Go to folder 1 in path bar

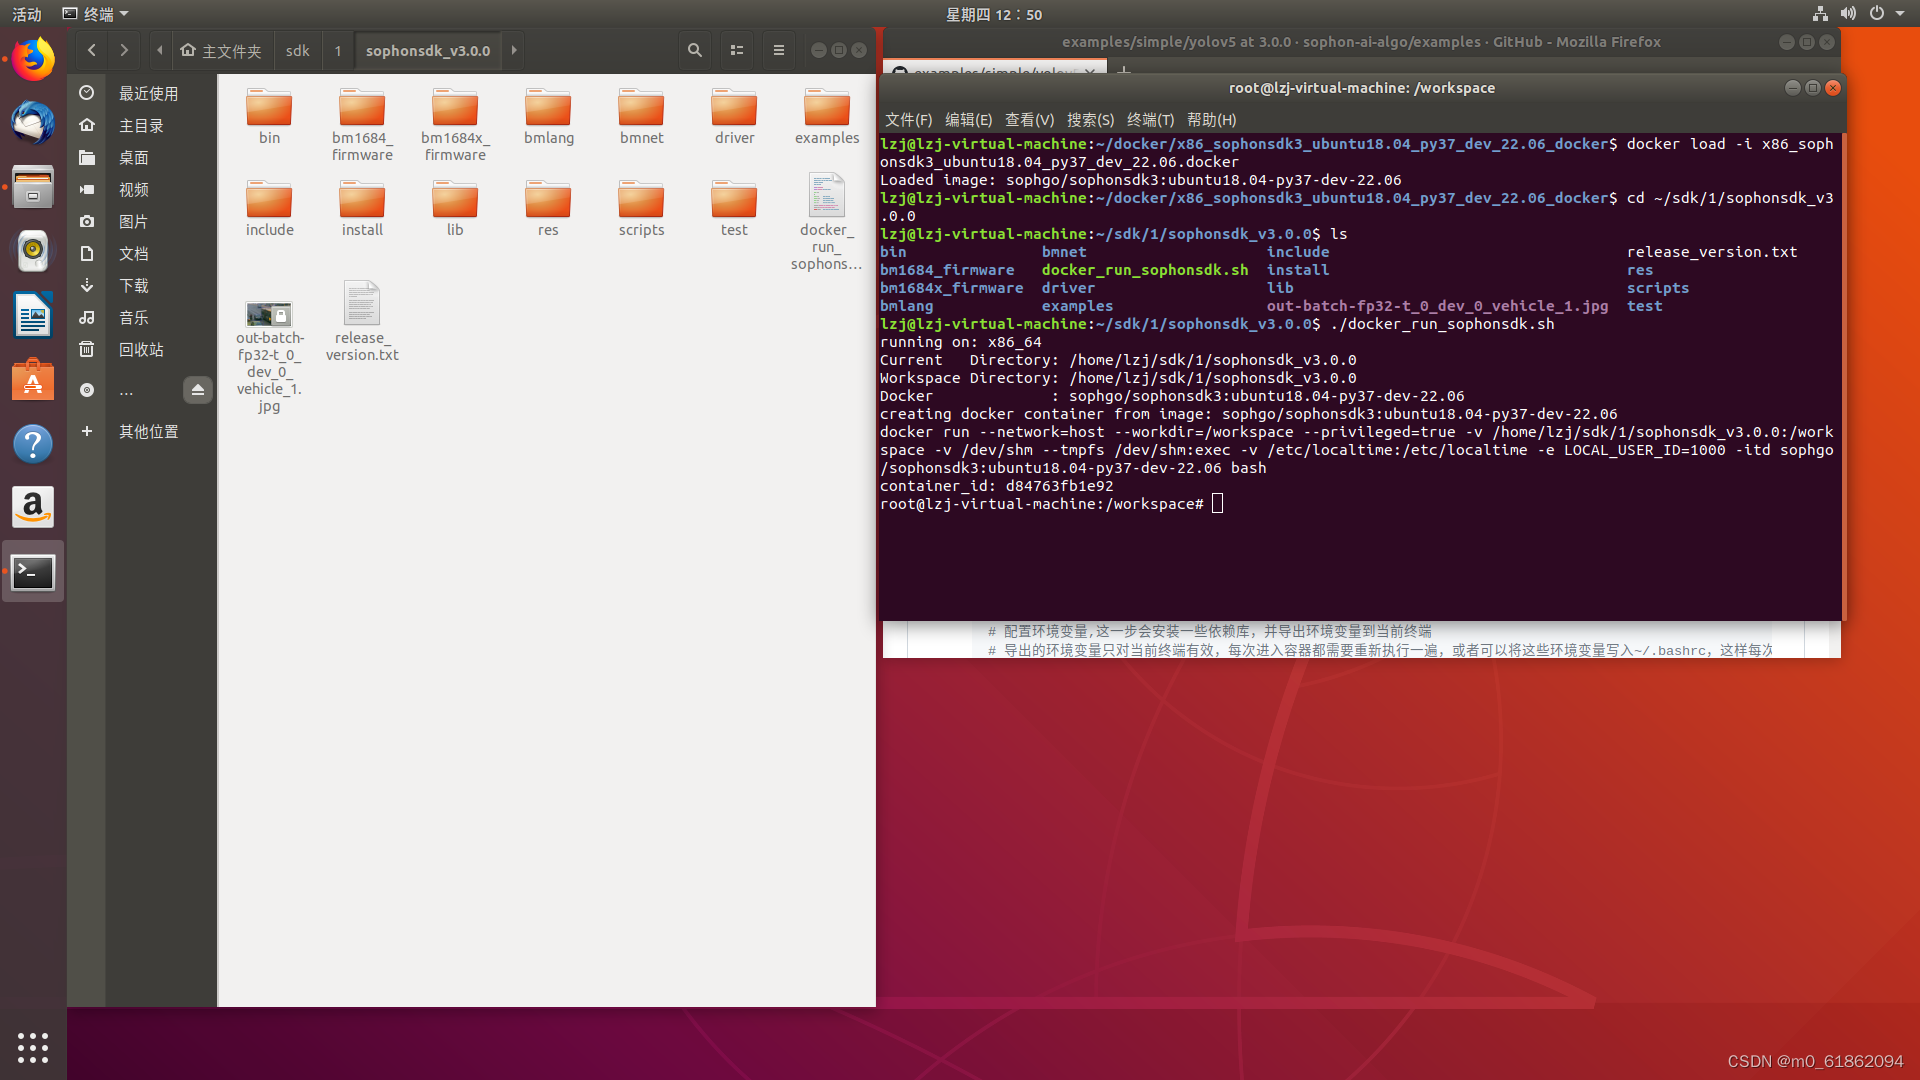coord(338,50)
